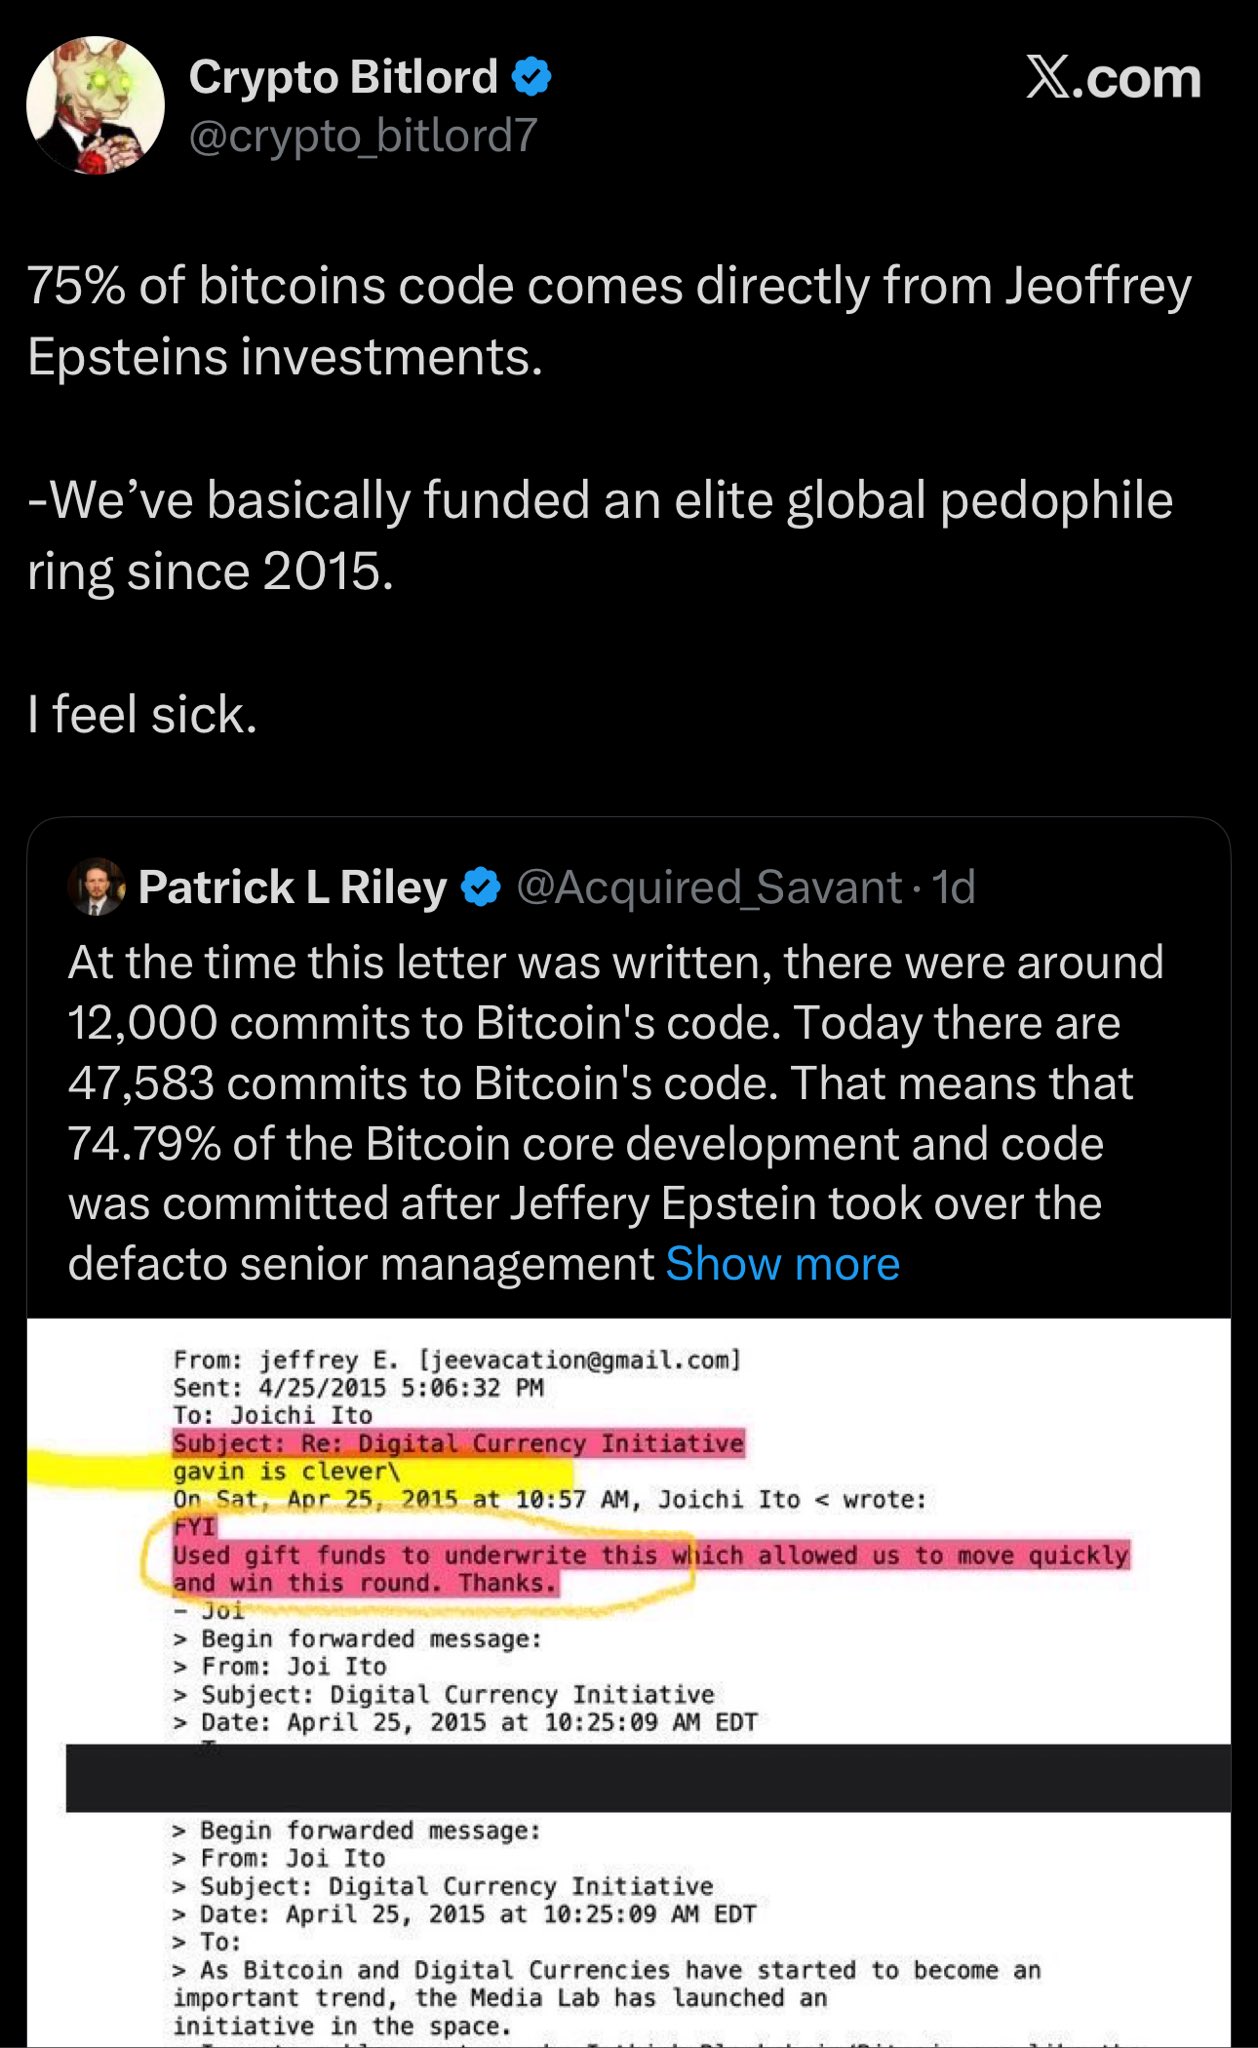Click the Patrick L Riley author name
Viewport: 1258px width, 2048px height.
coord(292,887)
